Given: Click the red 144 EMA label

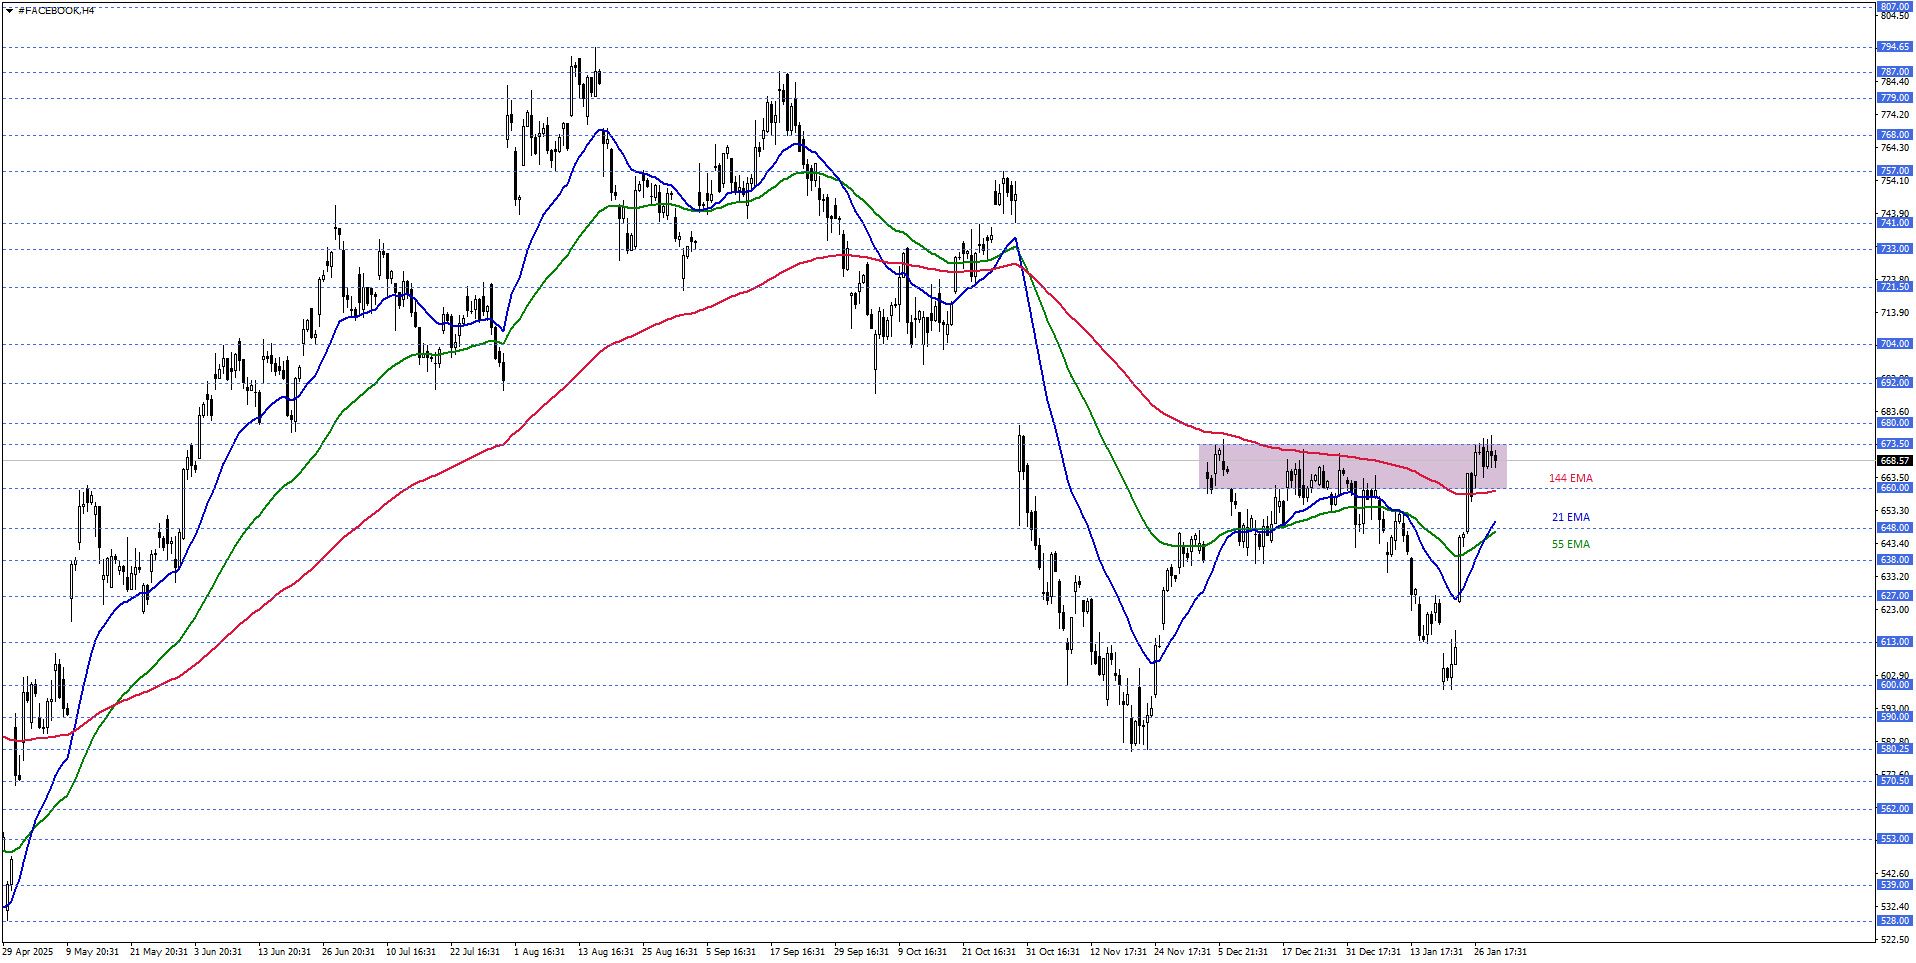Looking at the screenshot, I should 1570,478.
